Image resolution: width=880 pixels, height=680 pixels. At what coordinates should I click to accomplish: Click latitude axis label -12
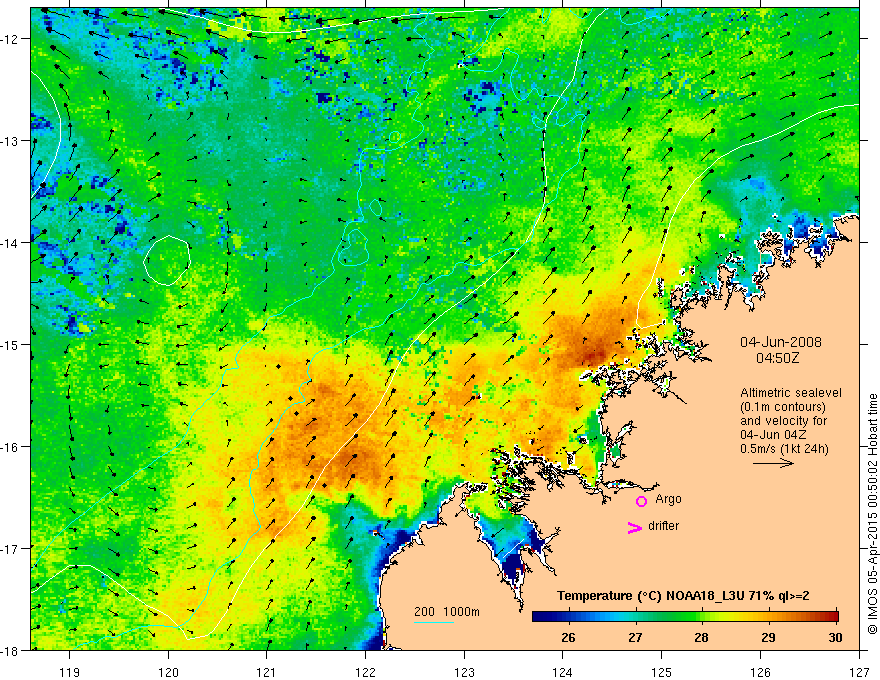coord(11,39)
